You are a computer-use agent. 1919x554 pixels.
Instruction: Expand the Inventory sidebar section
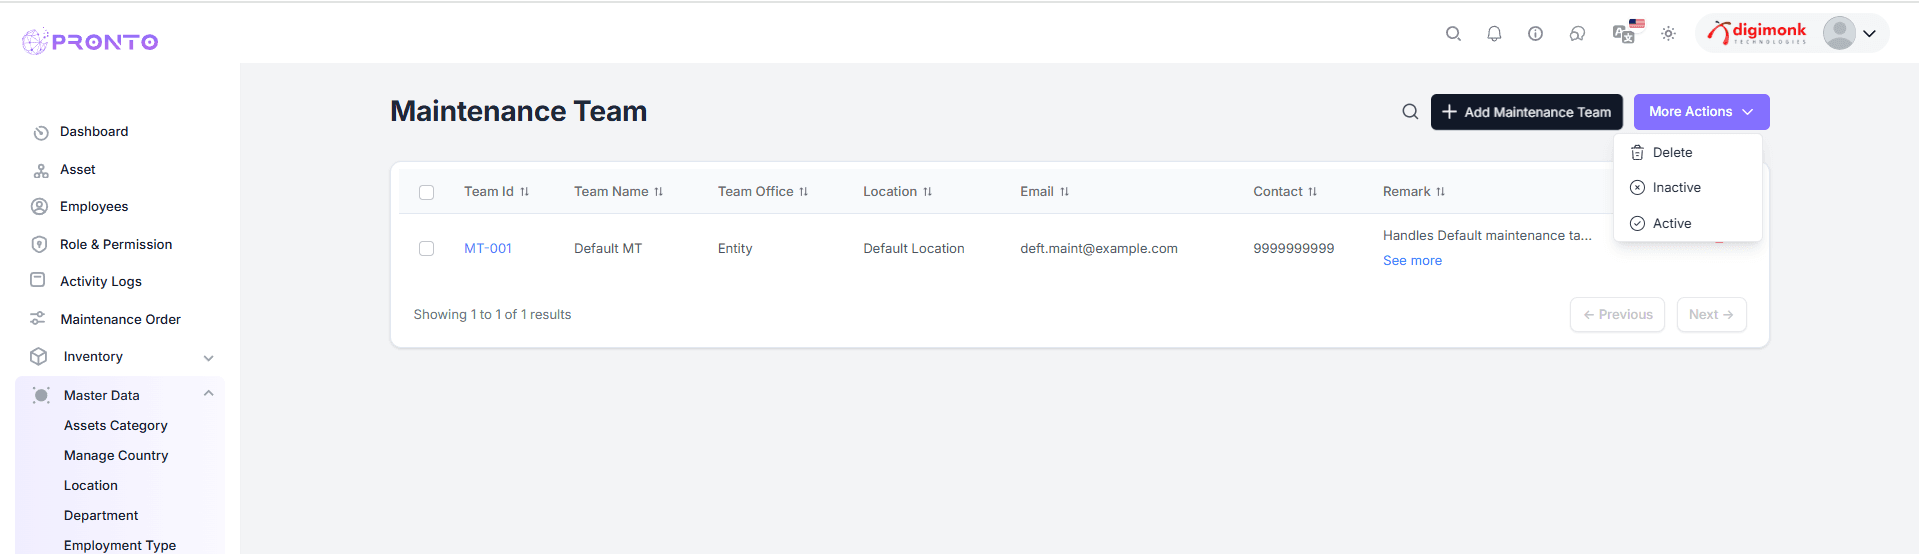click(208, 357)
